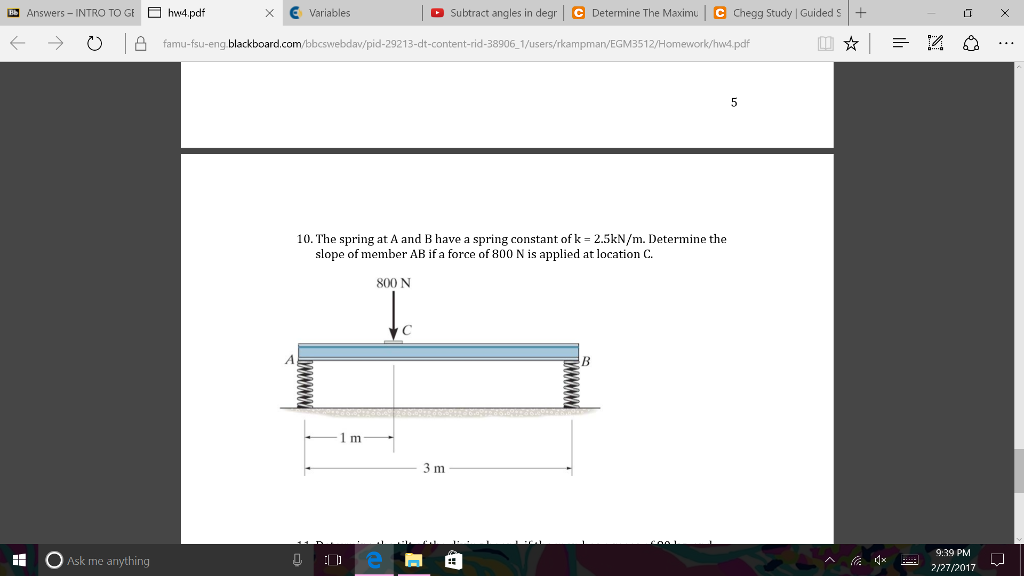Open Task View on the taskbar
Viewport: 1024px width, 576px height.
tap(333, 561)
